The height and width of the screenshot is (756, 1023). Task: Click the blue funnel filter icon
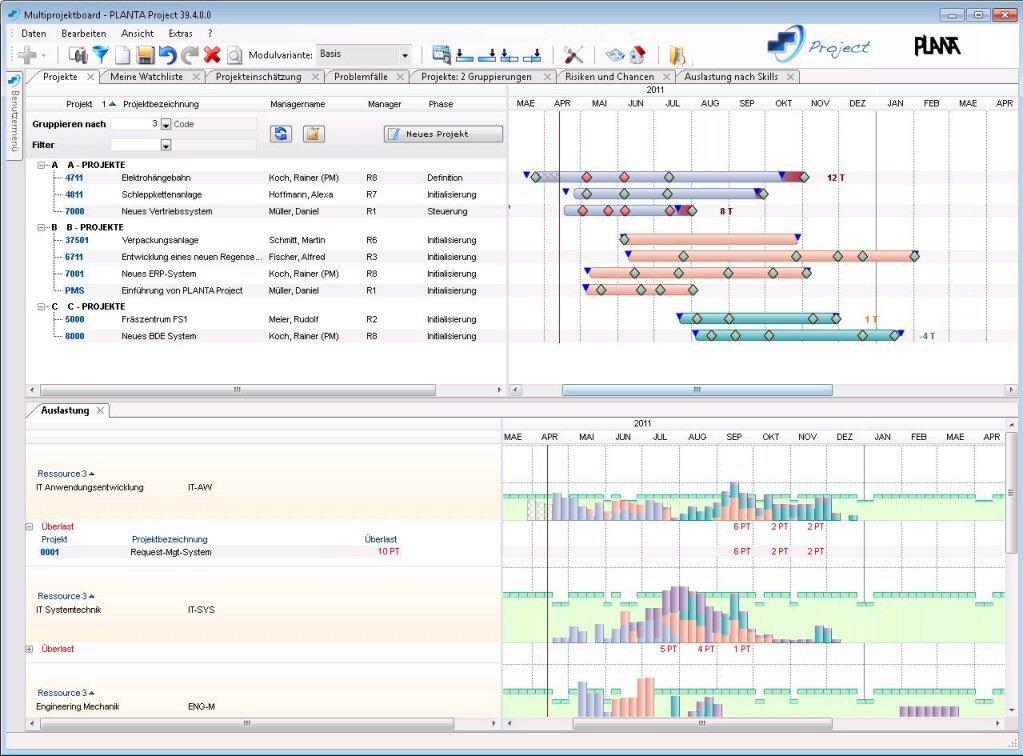point(100,56)
